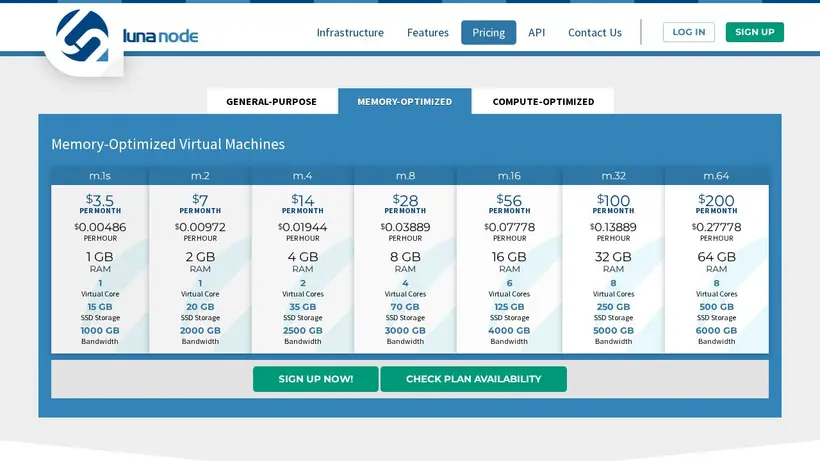Click the 8 GB RAM value
The height and width of the screenshot is (461, 820).
tap(405, 257)
